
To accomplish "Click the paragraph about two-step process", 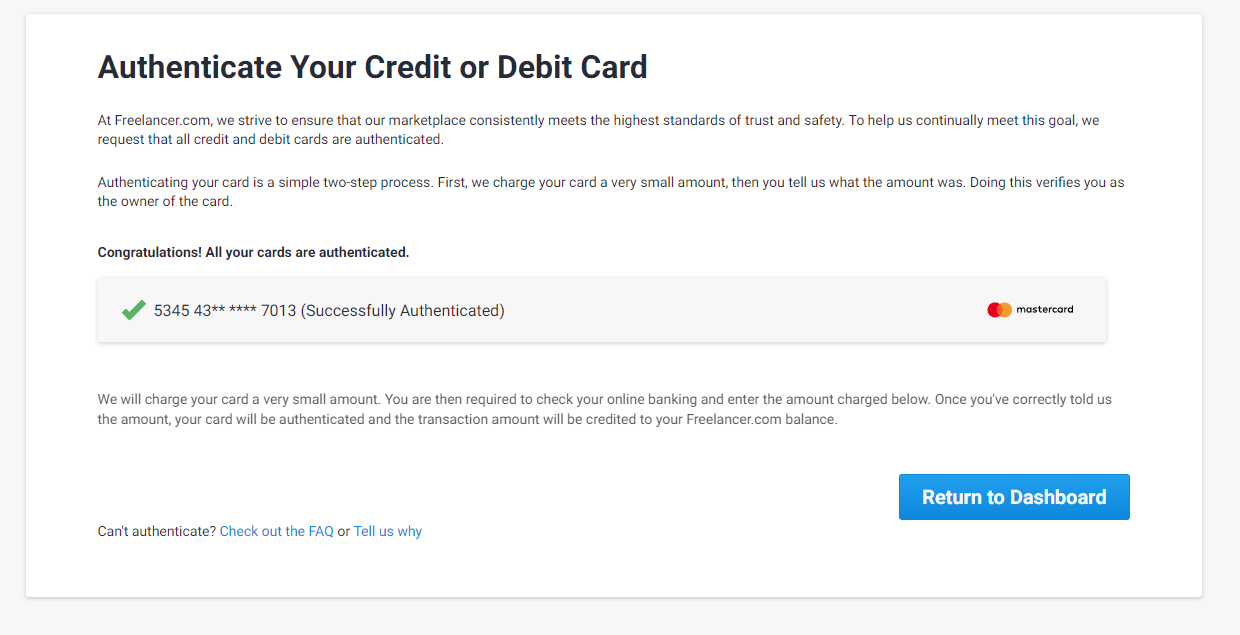I will [x=610, y=192].
